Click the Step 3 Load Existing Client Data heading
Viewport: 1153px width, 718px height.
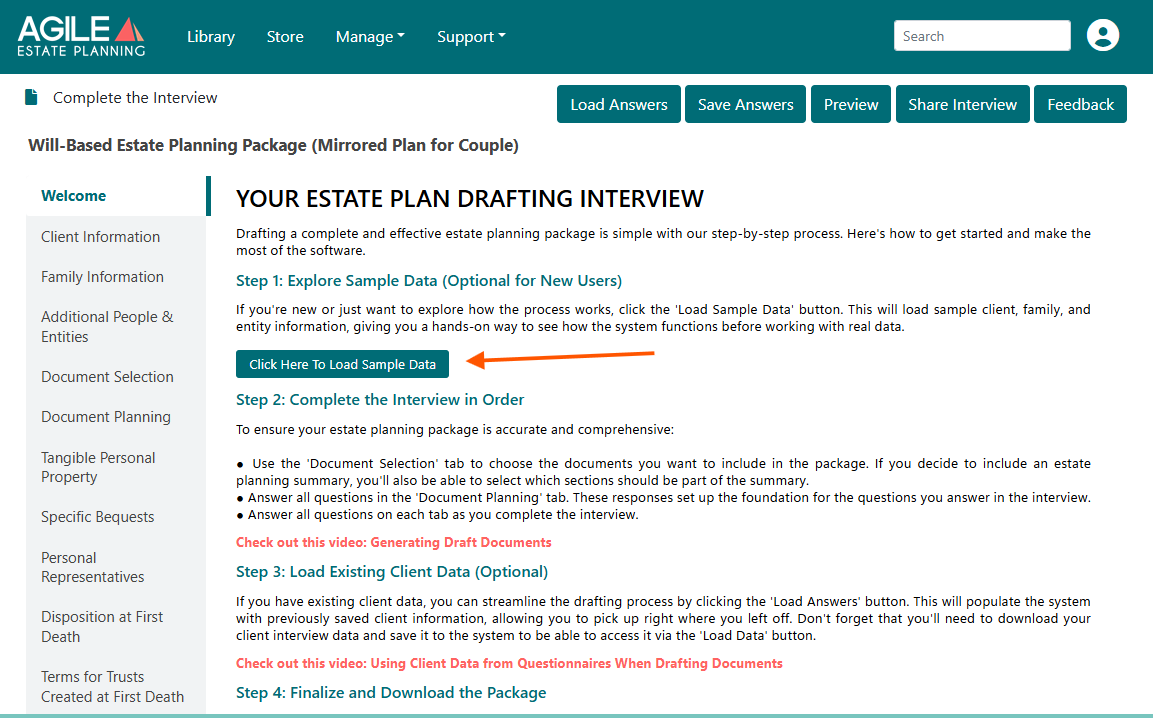point(391,572)
